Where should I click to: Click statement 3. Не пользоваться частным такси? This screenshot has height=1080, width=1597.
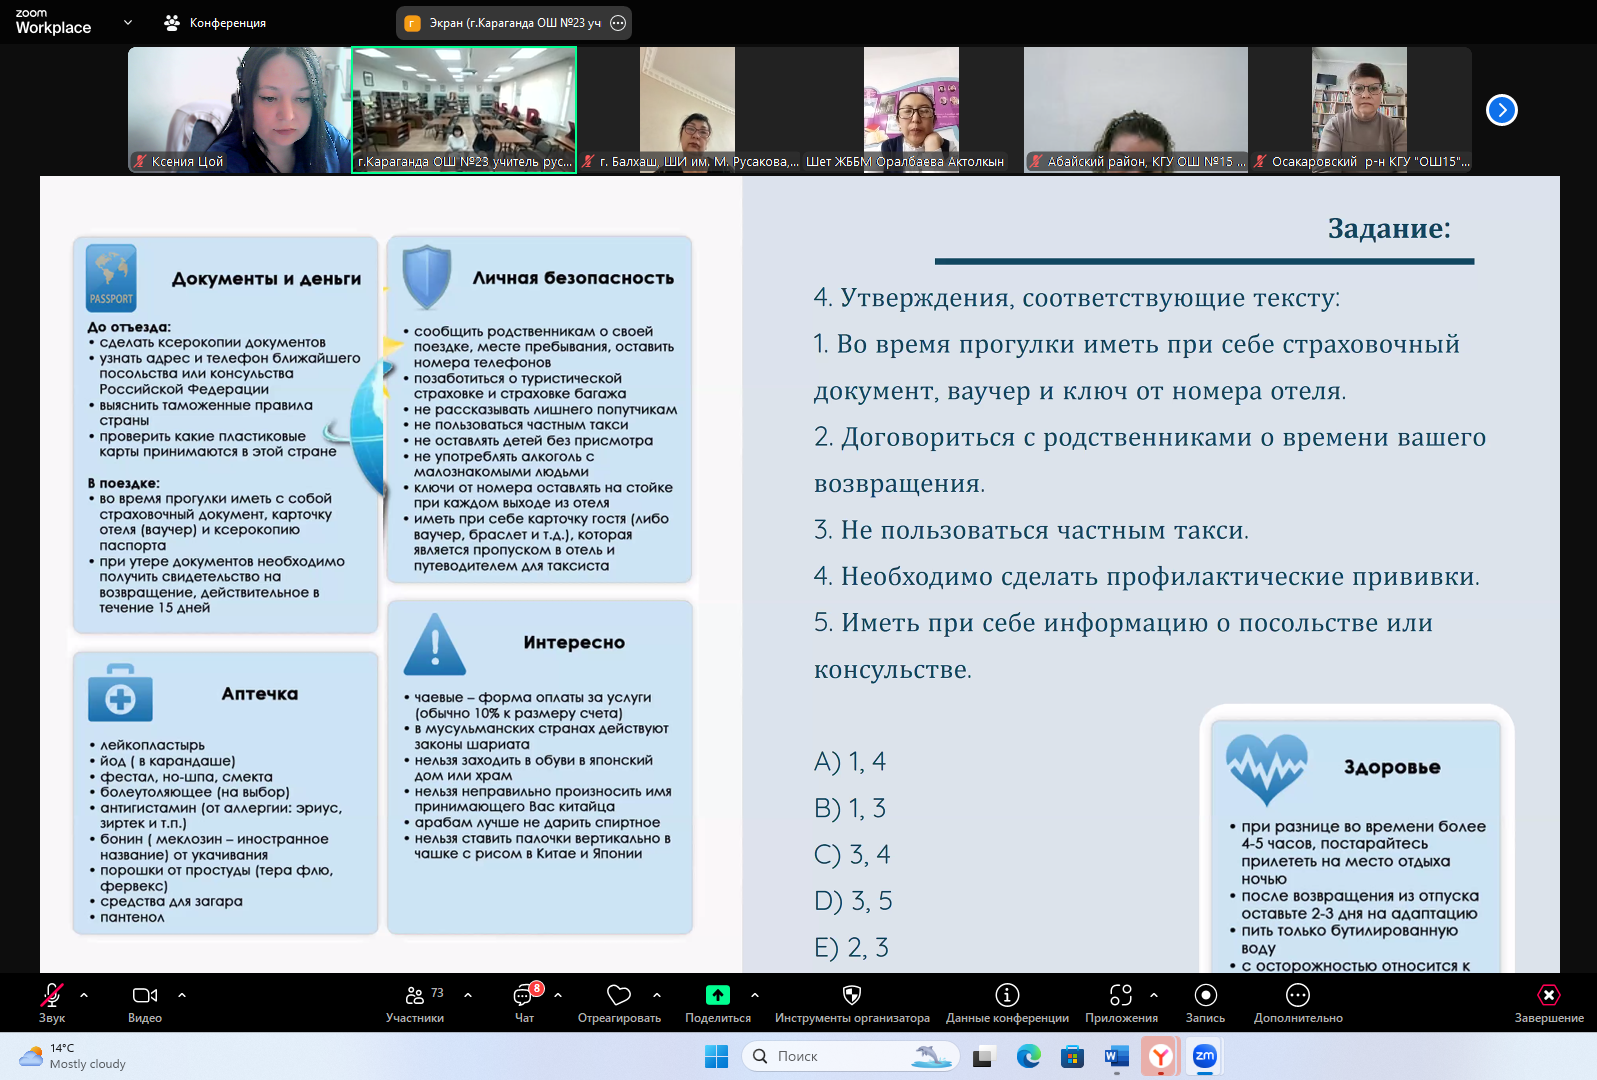pyautogui.click(x=1031, y=530)
